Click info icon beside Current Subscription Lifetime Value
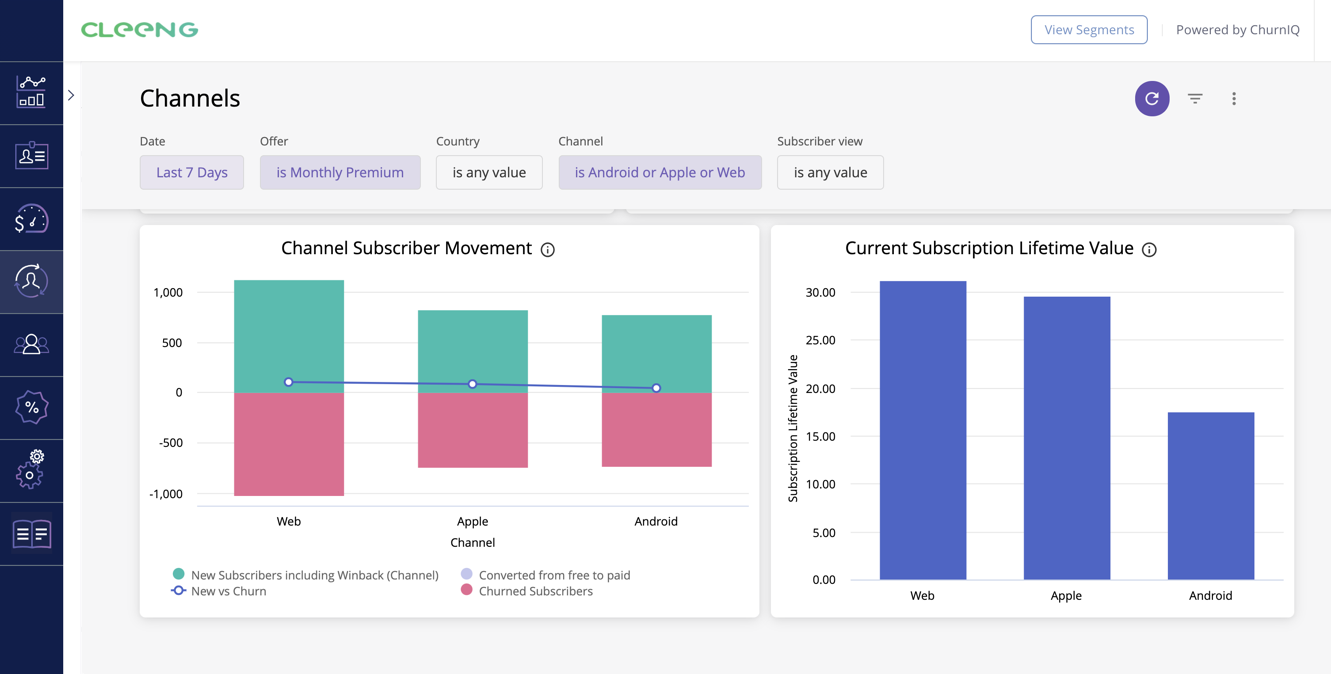 pos(1149,250)
